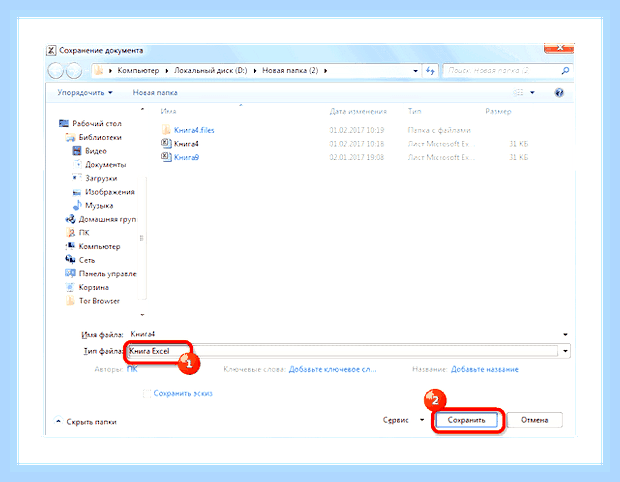Click the Панель управления icon
Image resolution: width=620 pixels, height=482 pixels.
[70, 273]
